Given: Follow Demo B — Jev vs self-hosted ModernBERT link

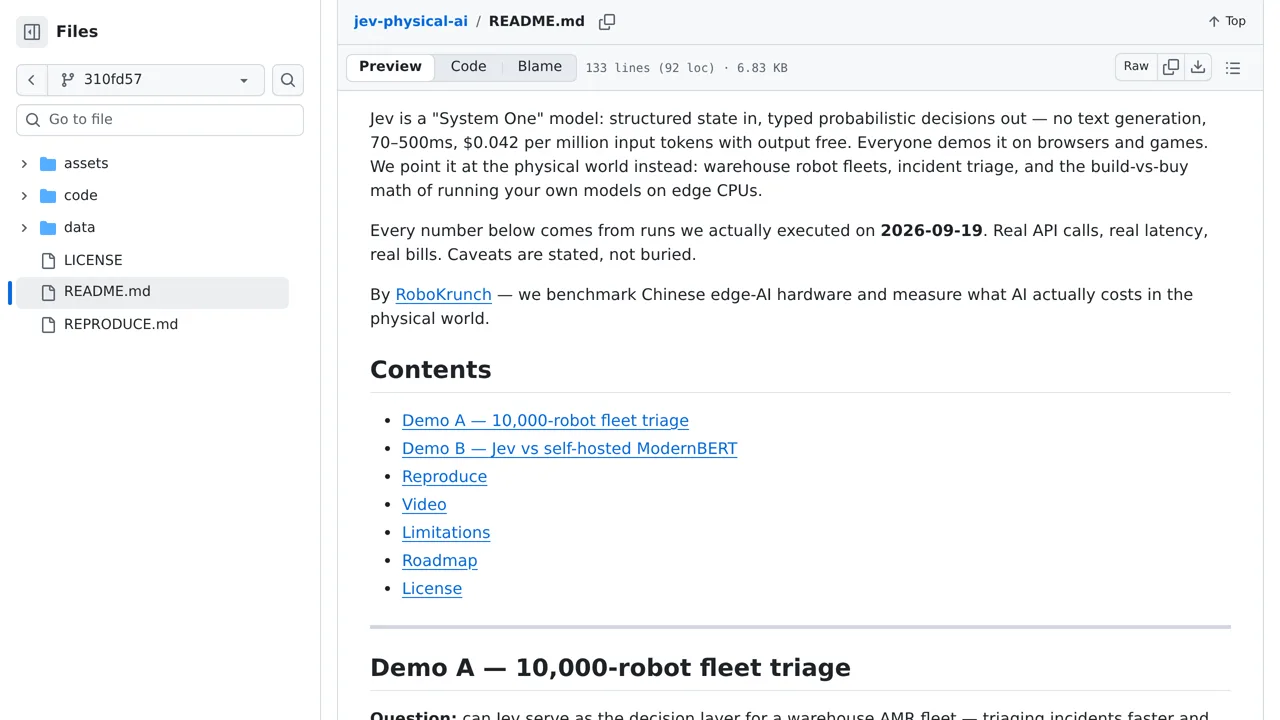Looking at the screenshot, I should (569, 448).
